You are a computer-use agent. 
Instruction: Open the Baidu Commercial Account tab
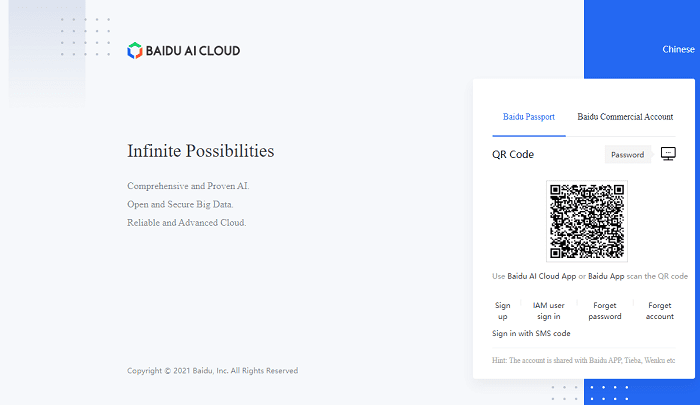625,117
